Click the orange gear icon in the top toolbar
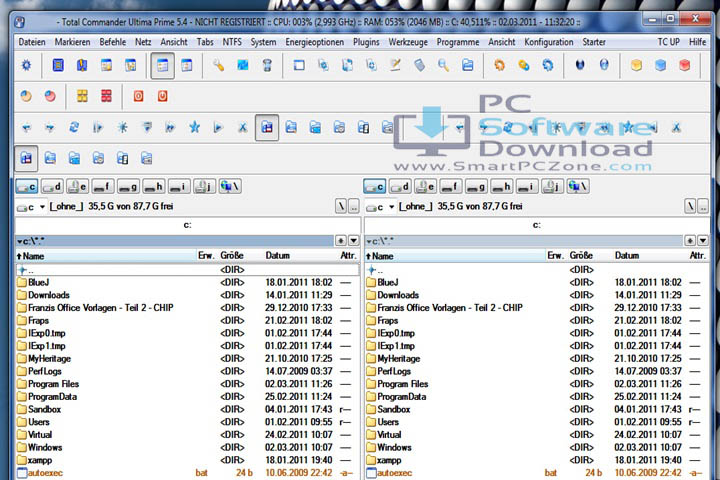Viewport: 720px width, 480px height. pos(499,65)
